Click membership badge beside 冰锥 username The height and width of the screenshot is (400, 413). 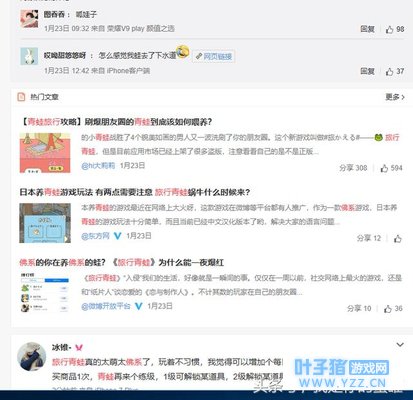point(79,348)
